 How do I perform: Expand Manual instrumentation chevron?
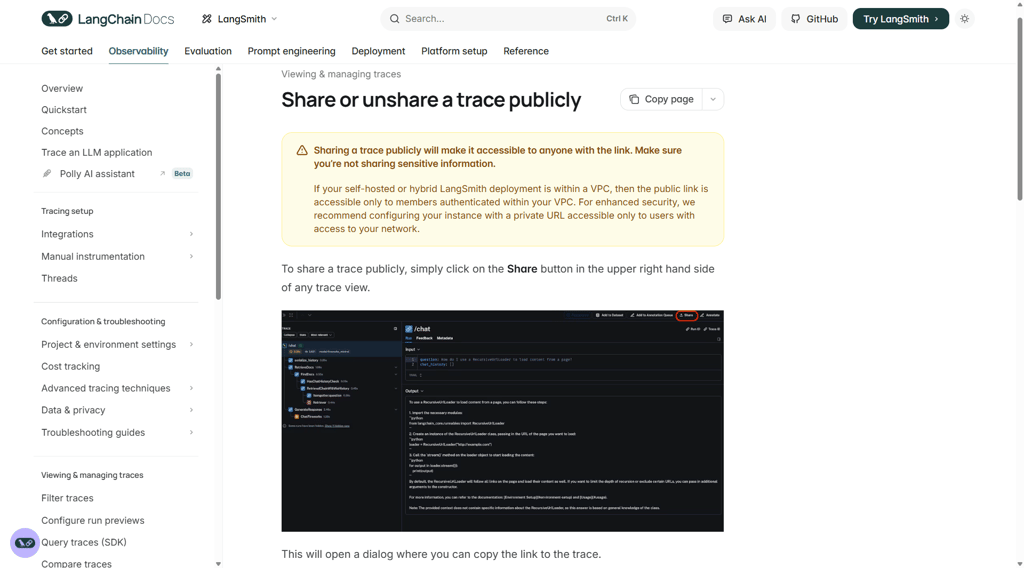191,257
